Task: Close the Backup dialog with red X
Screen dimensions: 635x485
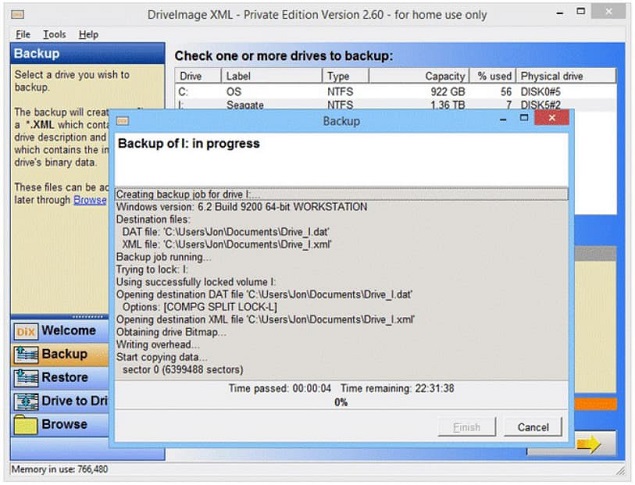Action: 552,118
